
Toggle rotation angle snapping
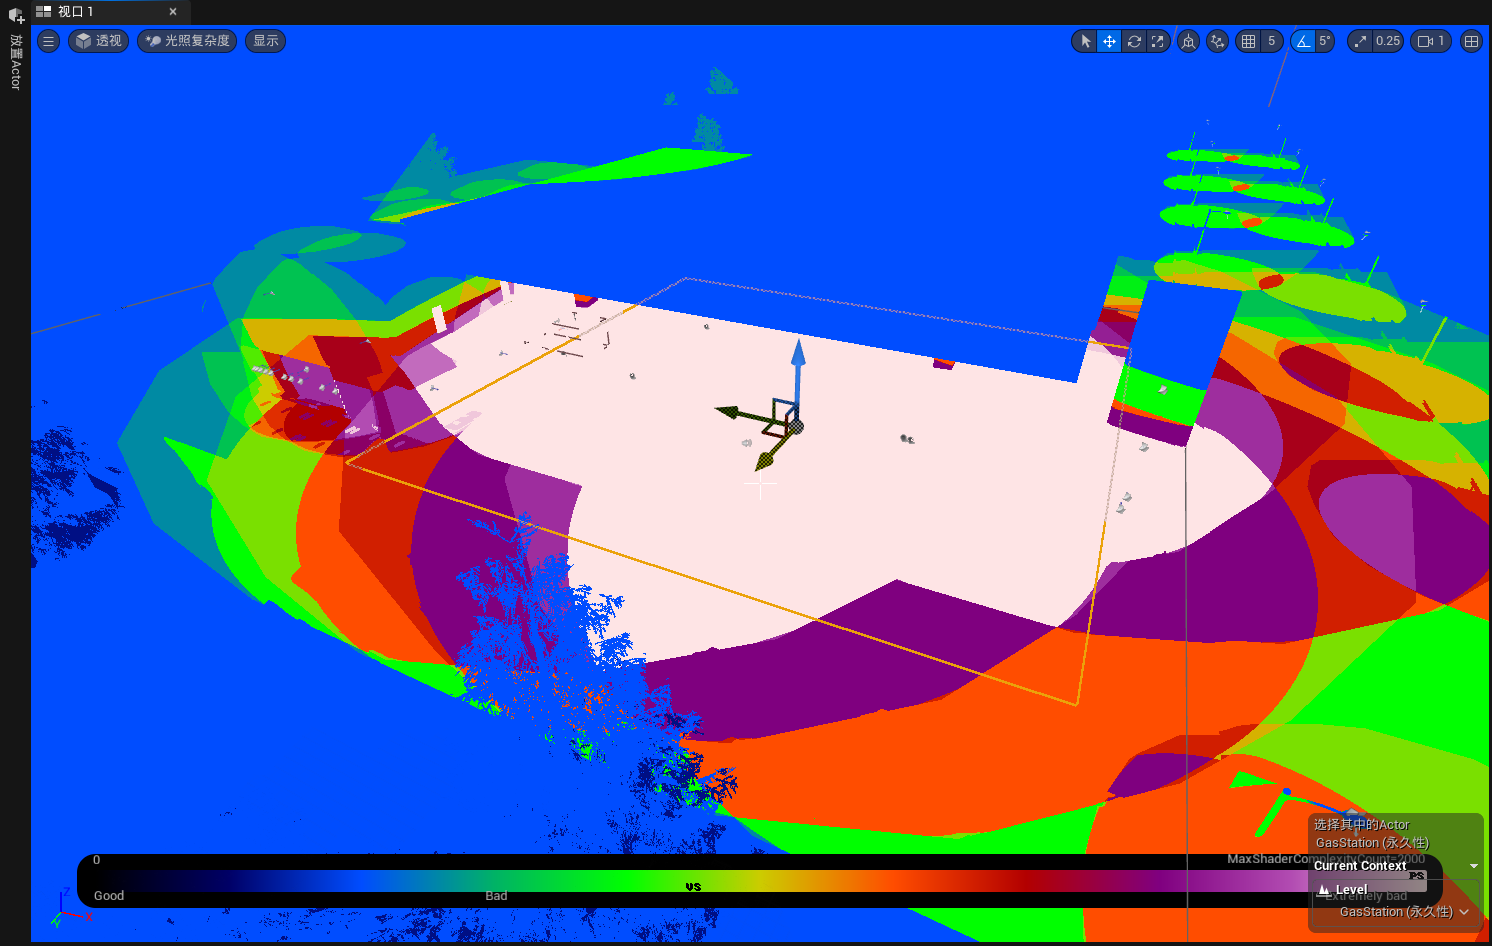[1303, 41]
